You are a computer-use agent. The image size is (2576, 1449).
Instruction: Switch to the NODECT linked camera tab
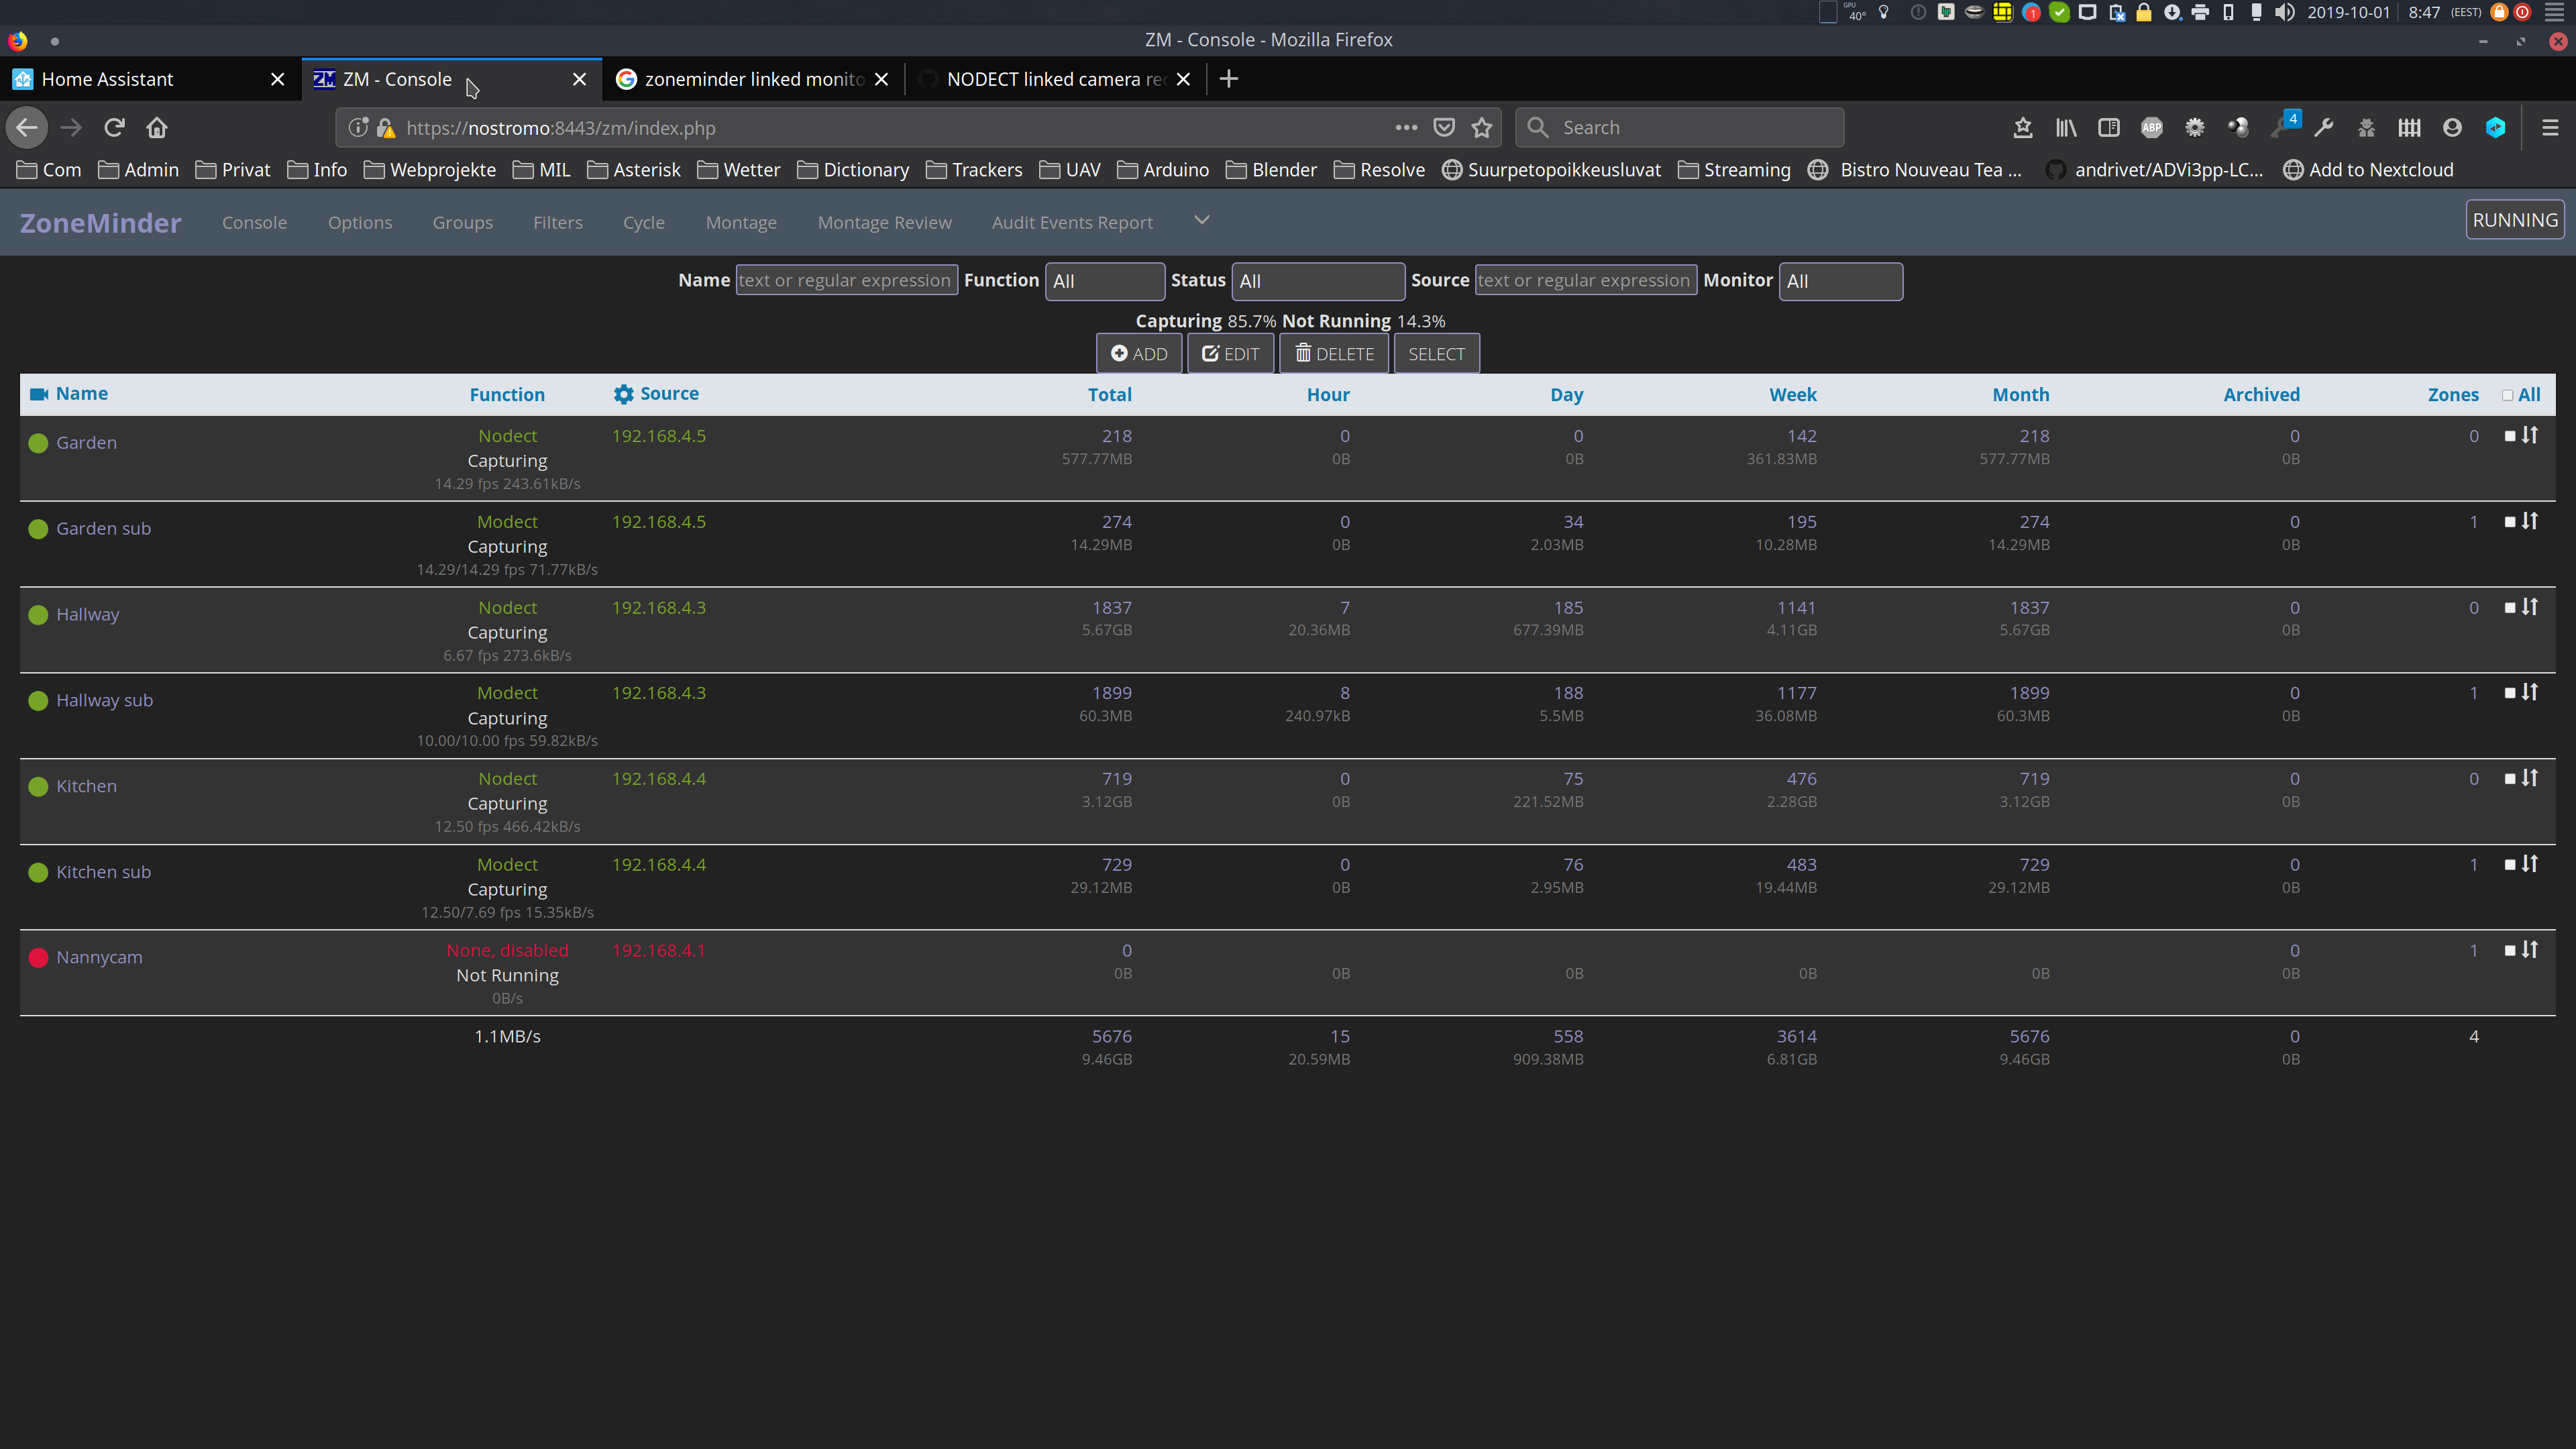tap(1056, 79)
